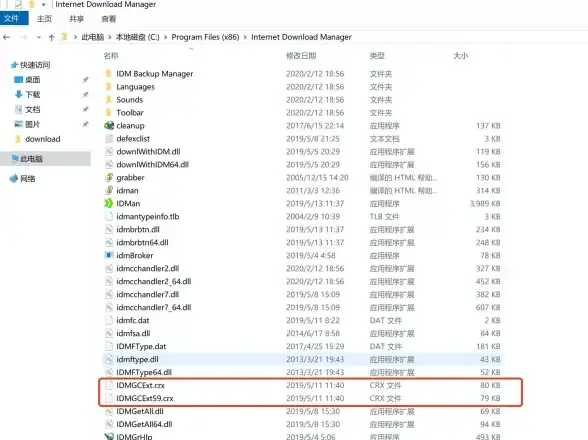Switch to the 共享 ribbon tab
The width and height of the screenshot is (588, 440).
click(x=76, y=19)
